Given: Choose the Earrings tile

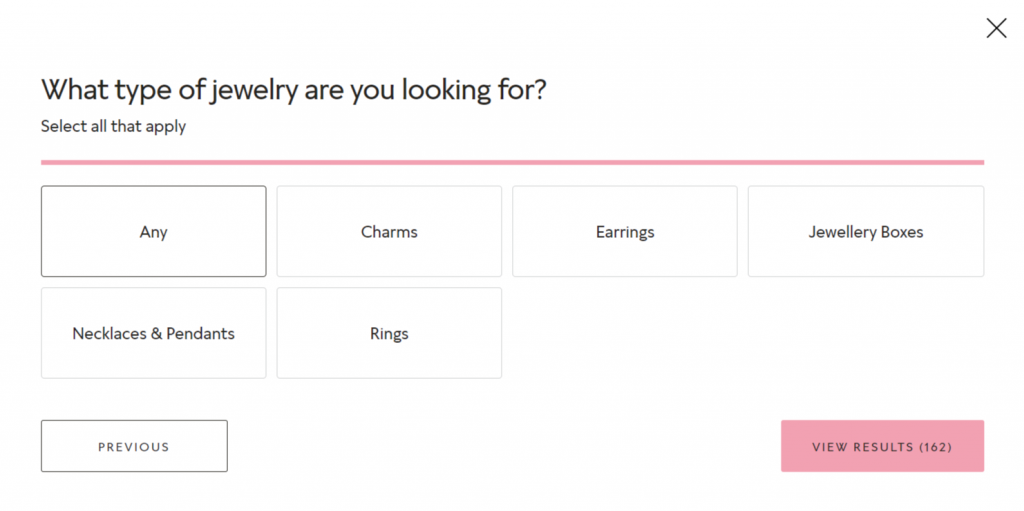Looking at the screenshot, I should (625, 231).
